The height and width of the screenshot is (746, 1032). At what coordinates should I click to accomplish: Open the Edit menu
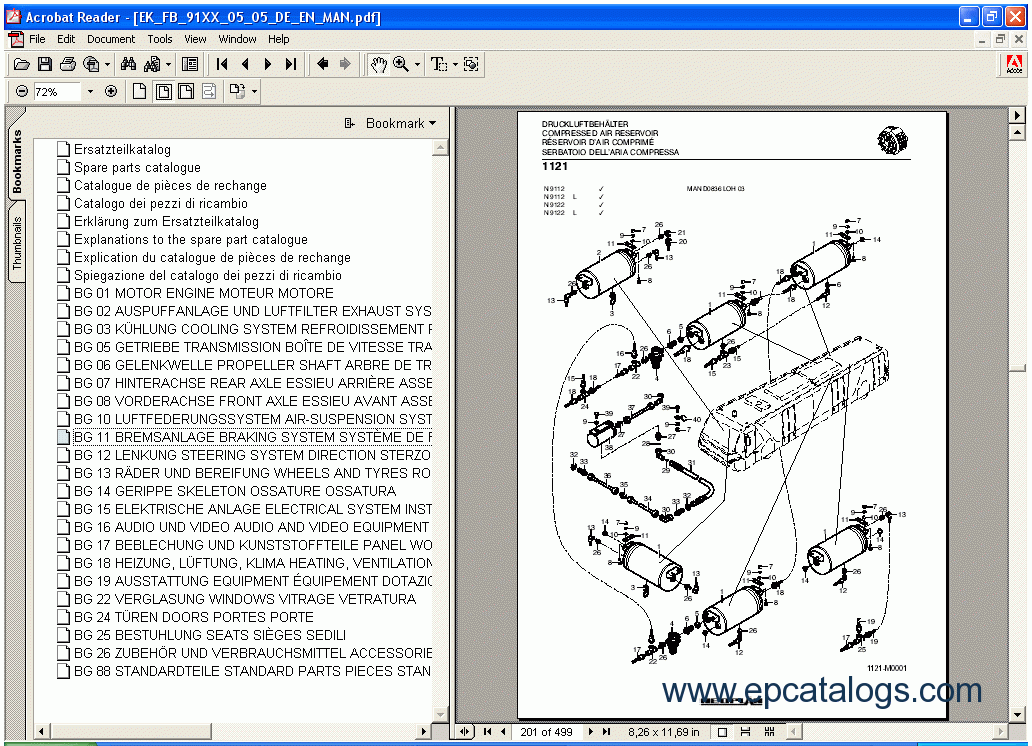(x=66, y=40)
